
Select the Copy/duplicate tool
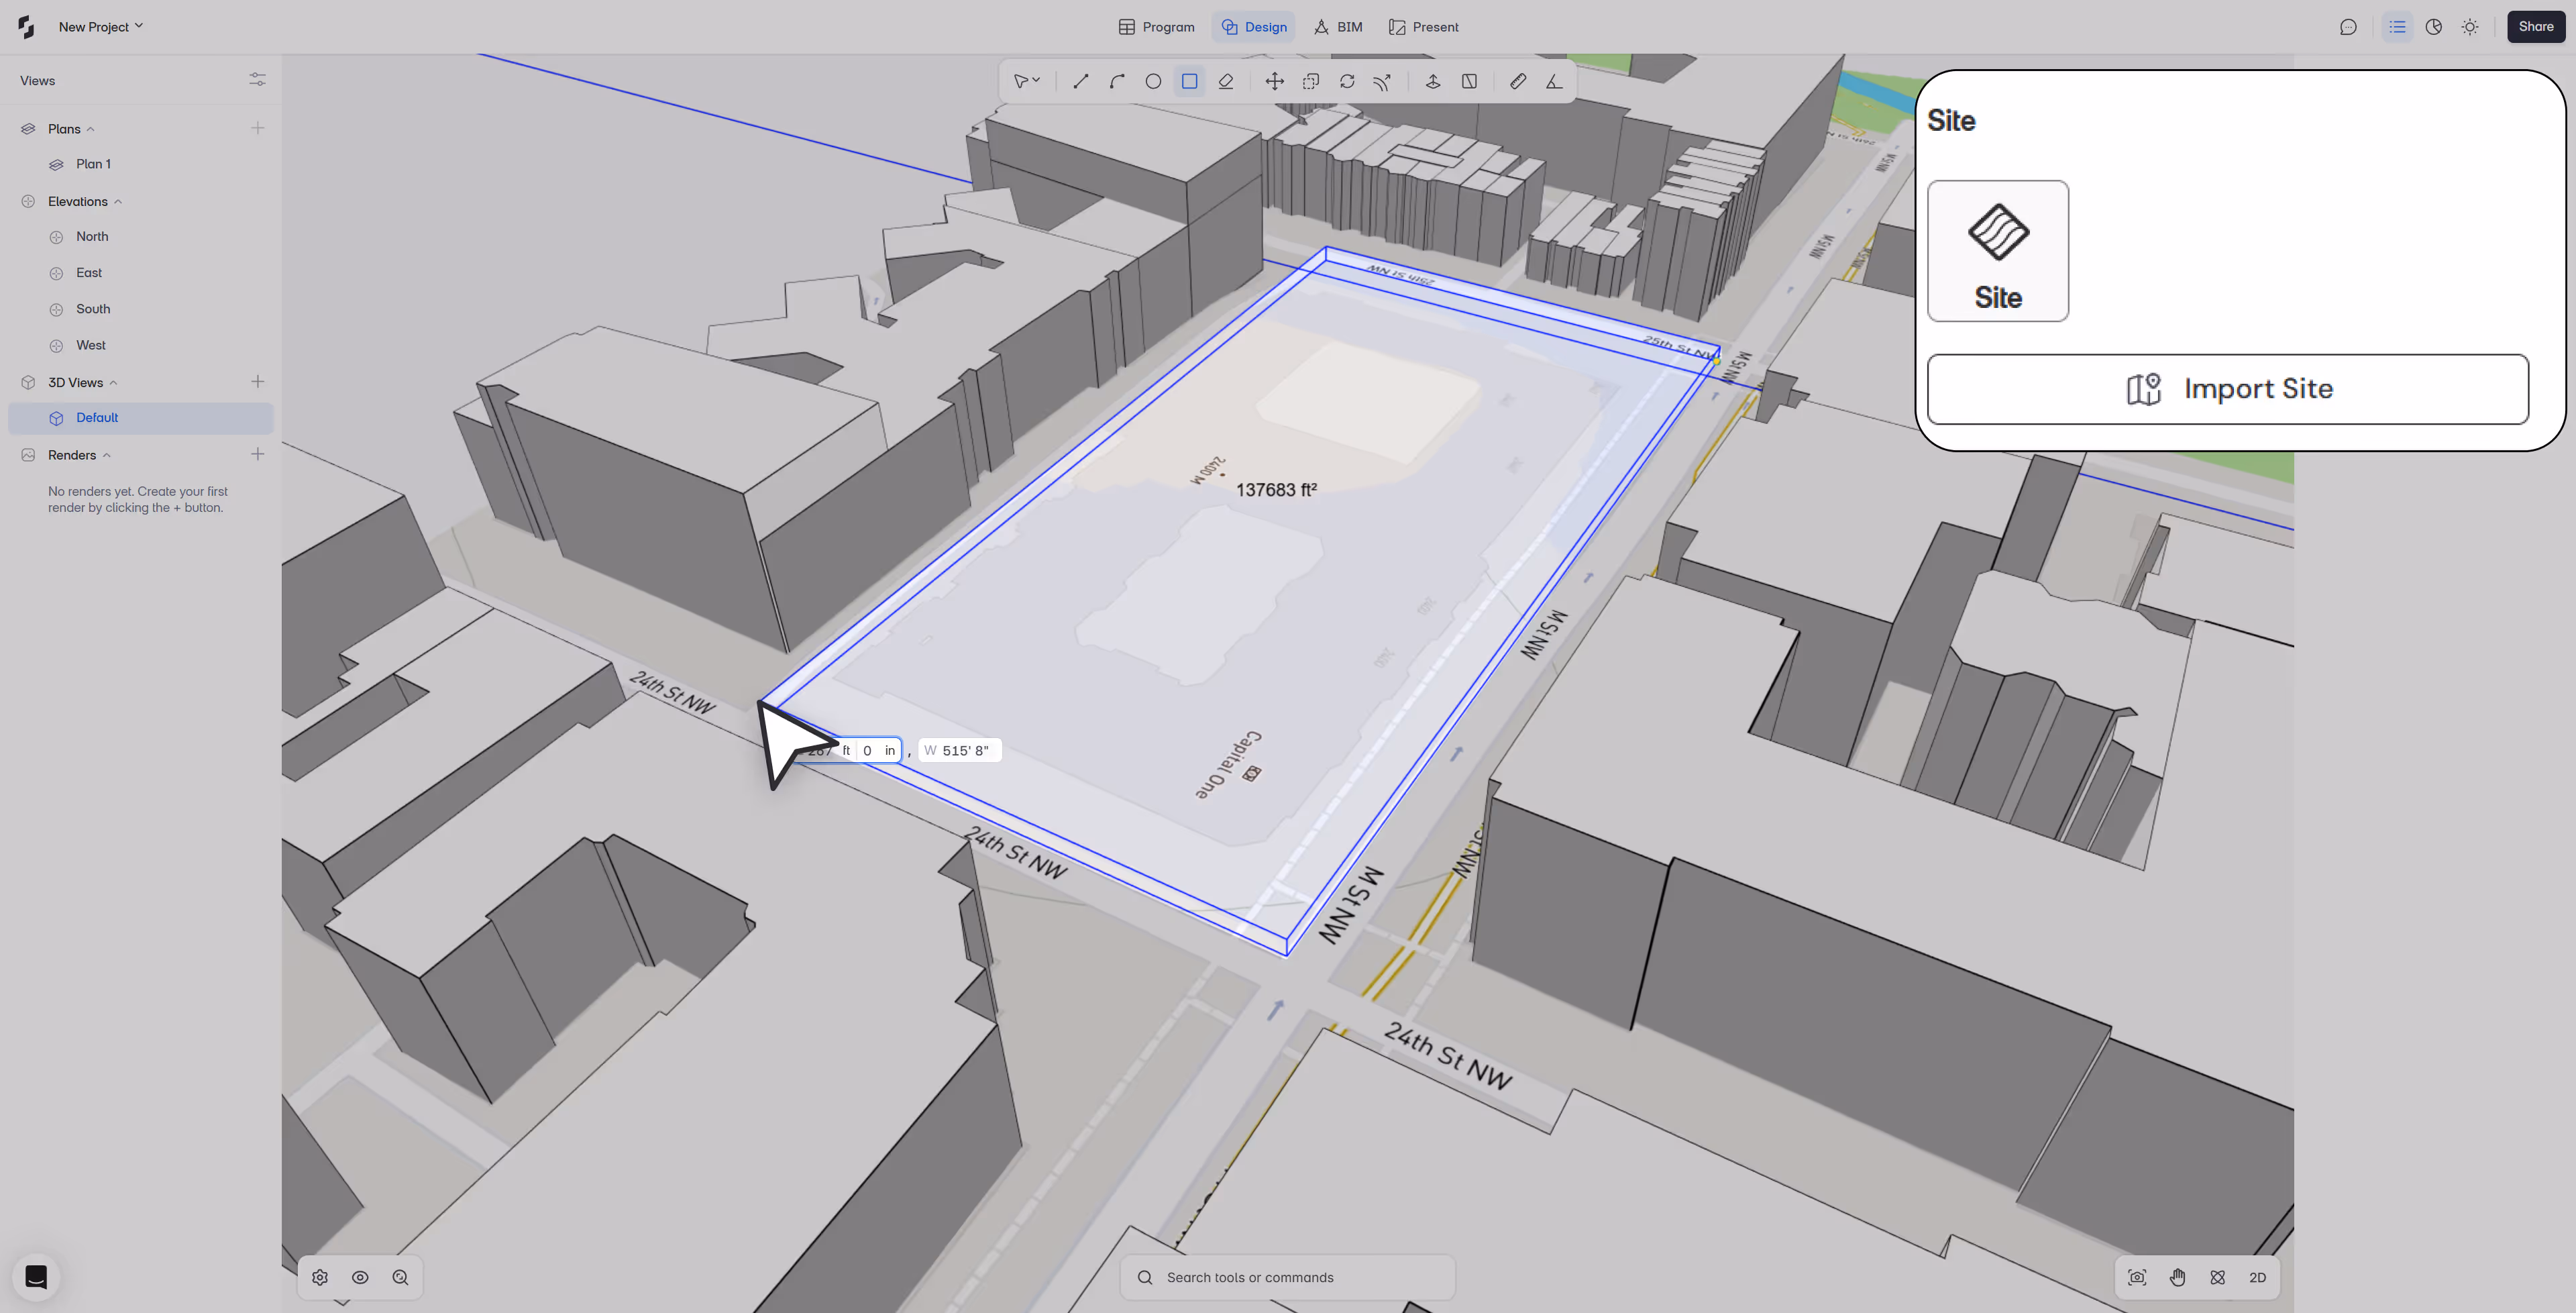(x=1311, y=82)
